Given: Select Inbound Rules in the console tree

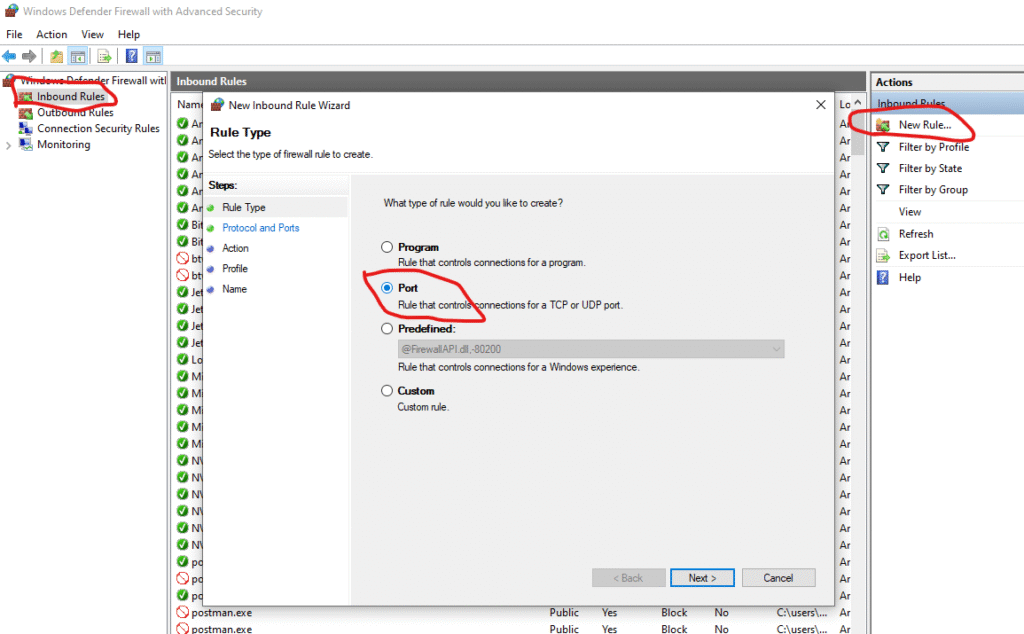Looking at the screenshot, I should coord(71,97).
